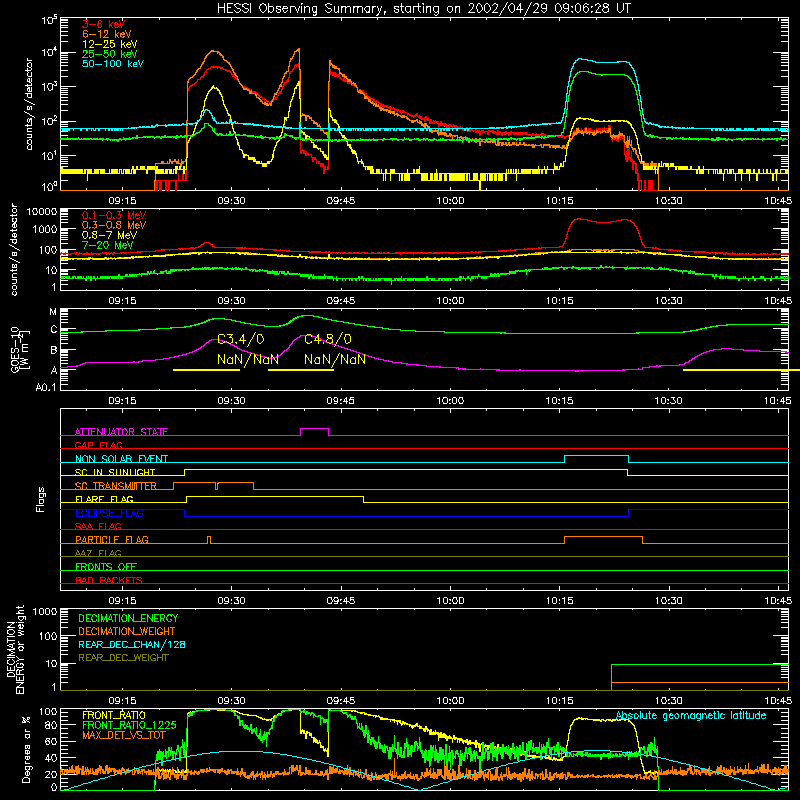Viewport: 800px width, 800px height.
Task: Click the 'REAR_DEC_WEIGHT' legend label
Action: [x=123, y=658]
